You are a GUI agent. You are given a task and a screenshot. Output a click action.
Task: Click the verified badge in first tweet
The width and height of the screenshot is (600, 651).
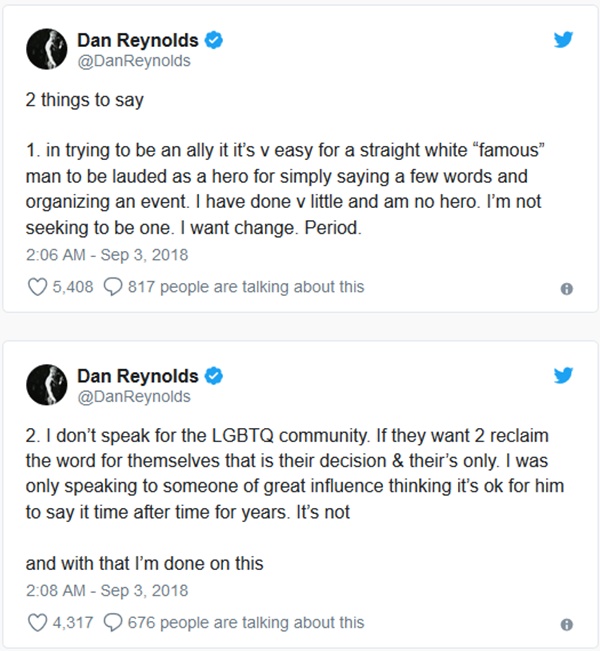point(214,42)
